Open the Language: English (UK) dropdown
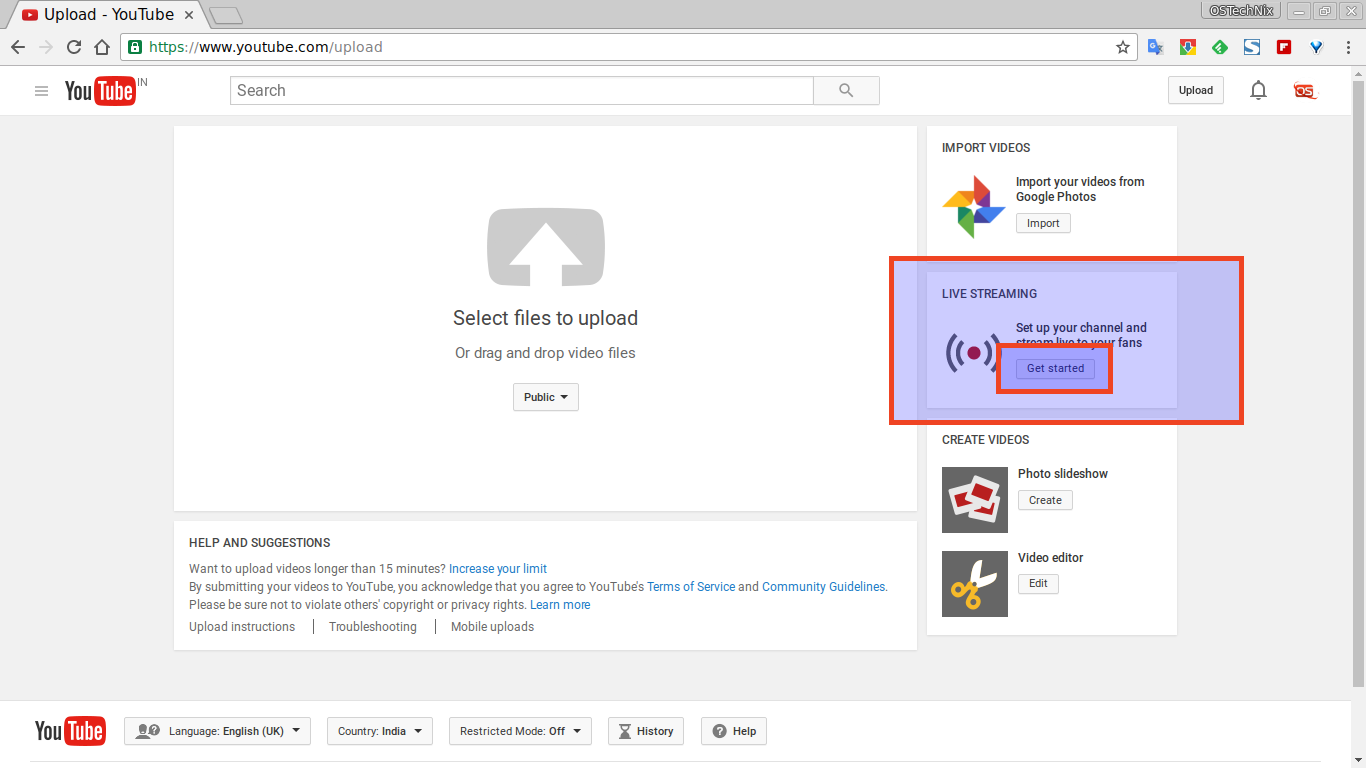Image resolution: width=1366 pixels, height=768 pixels. click(218, 731)
